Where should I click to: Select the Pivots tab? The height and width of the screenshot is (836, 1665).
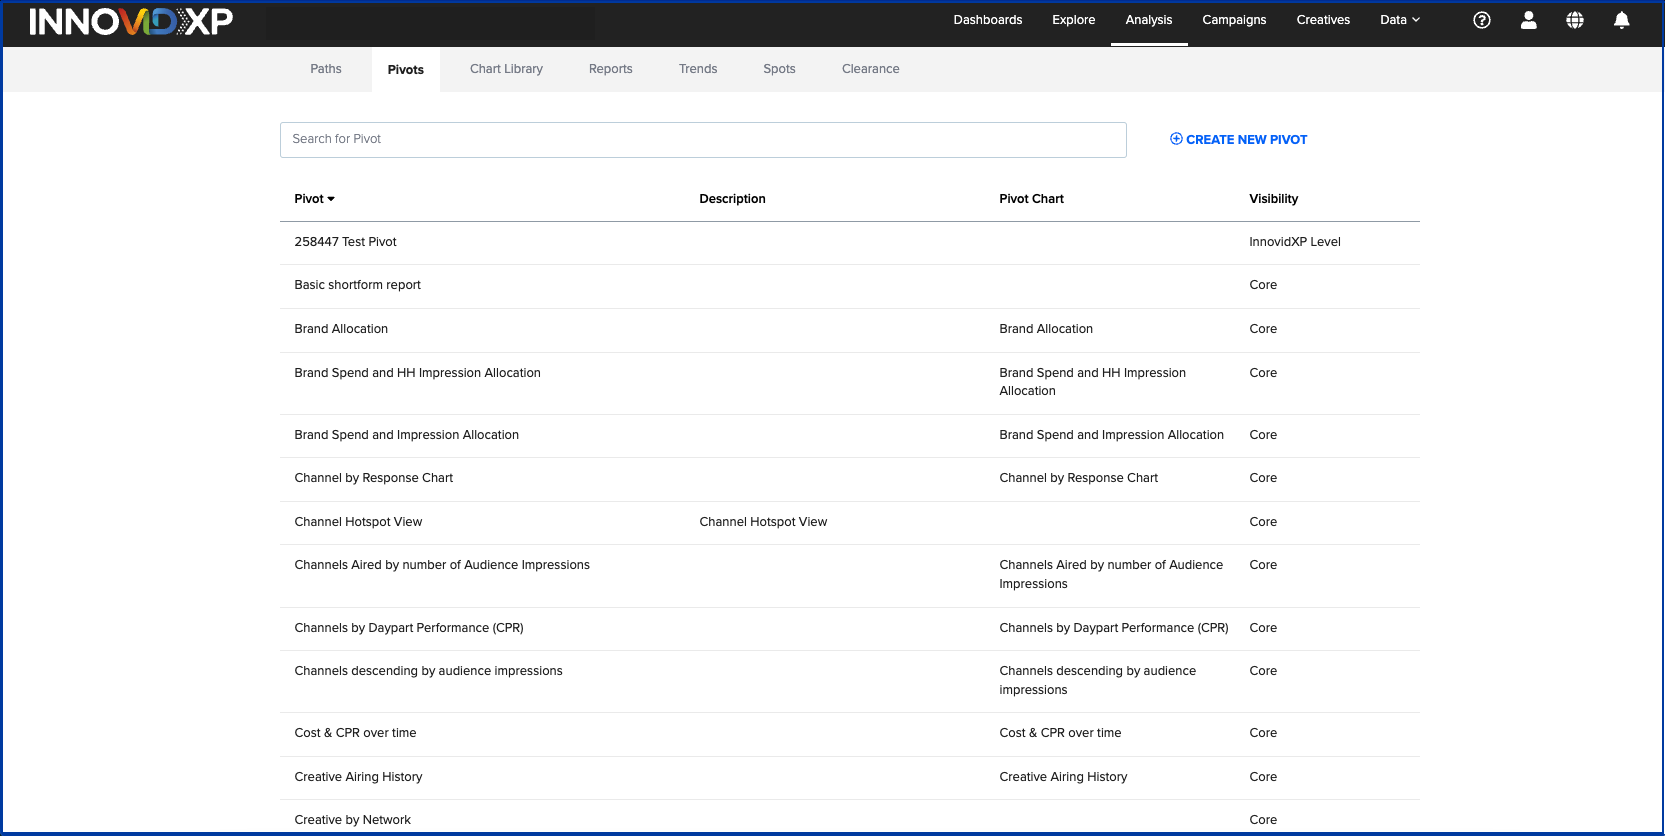pyautogui.click(x=406, y=70)
